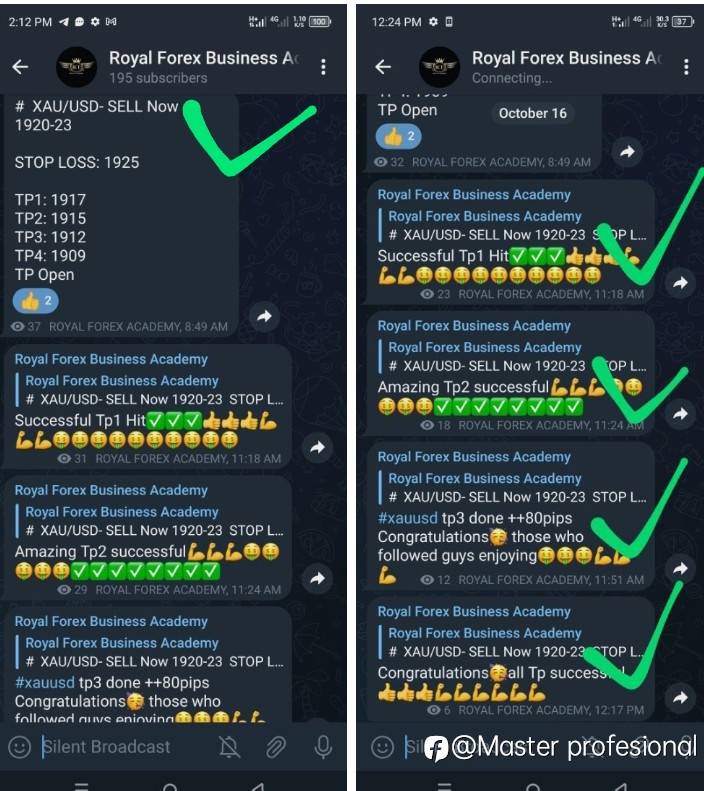
Task: Forward the Tp2 successful message in the left chat
Action: click(x=317, y=579)
